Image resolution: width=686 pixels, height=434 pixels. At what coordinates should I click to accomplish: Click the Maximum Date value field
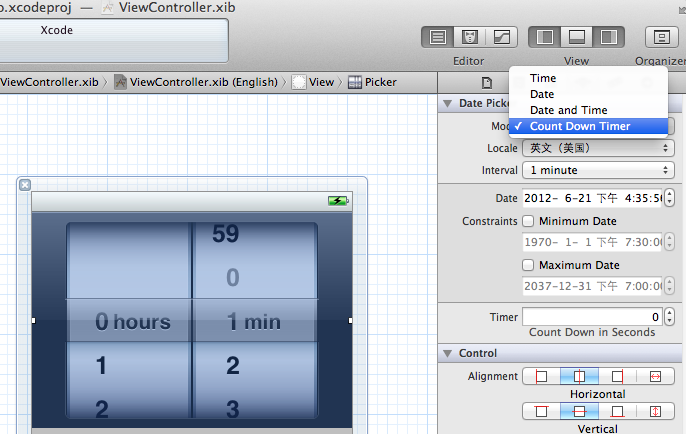(x=592, y=286)
